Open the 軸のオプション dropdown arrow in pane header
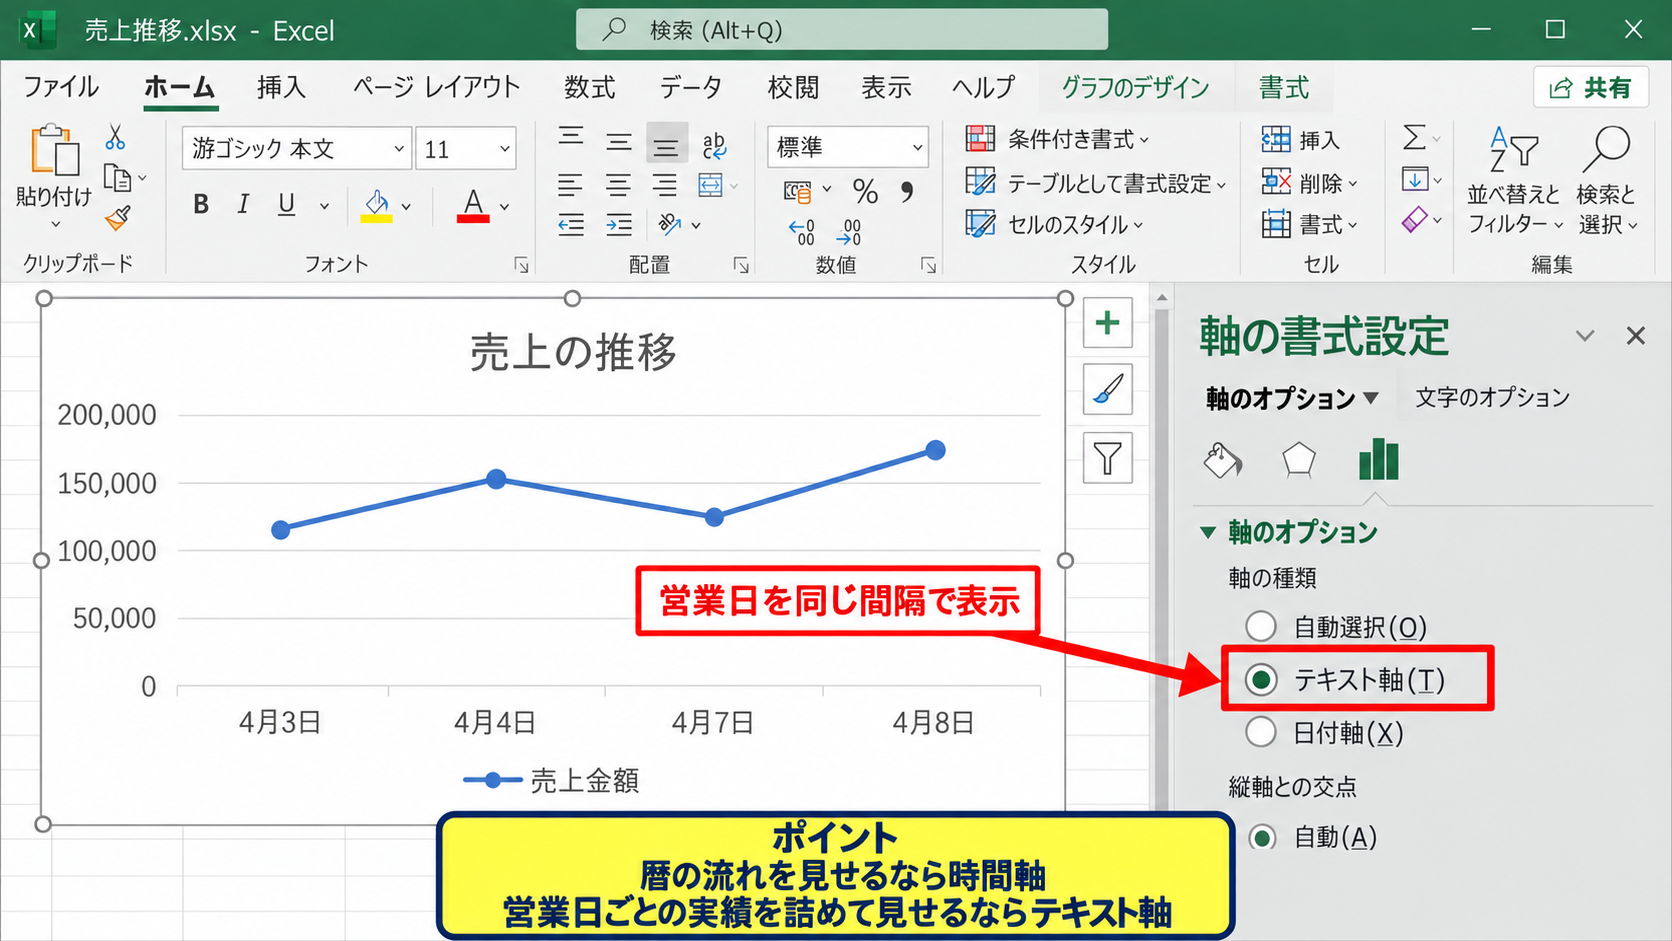Viewport: 1672px width, 941px height. tap(1371, 398)
